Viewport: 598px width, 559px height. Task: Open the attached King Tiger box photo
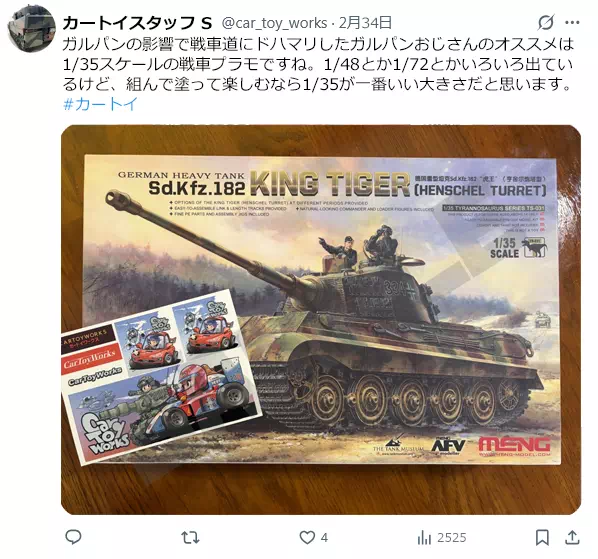pos(321,320)
